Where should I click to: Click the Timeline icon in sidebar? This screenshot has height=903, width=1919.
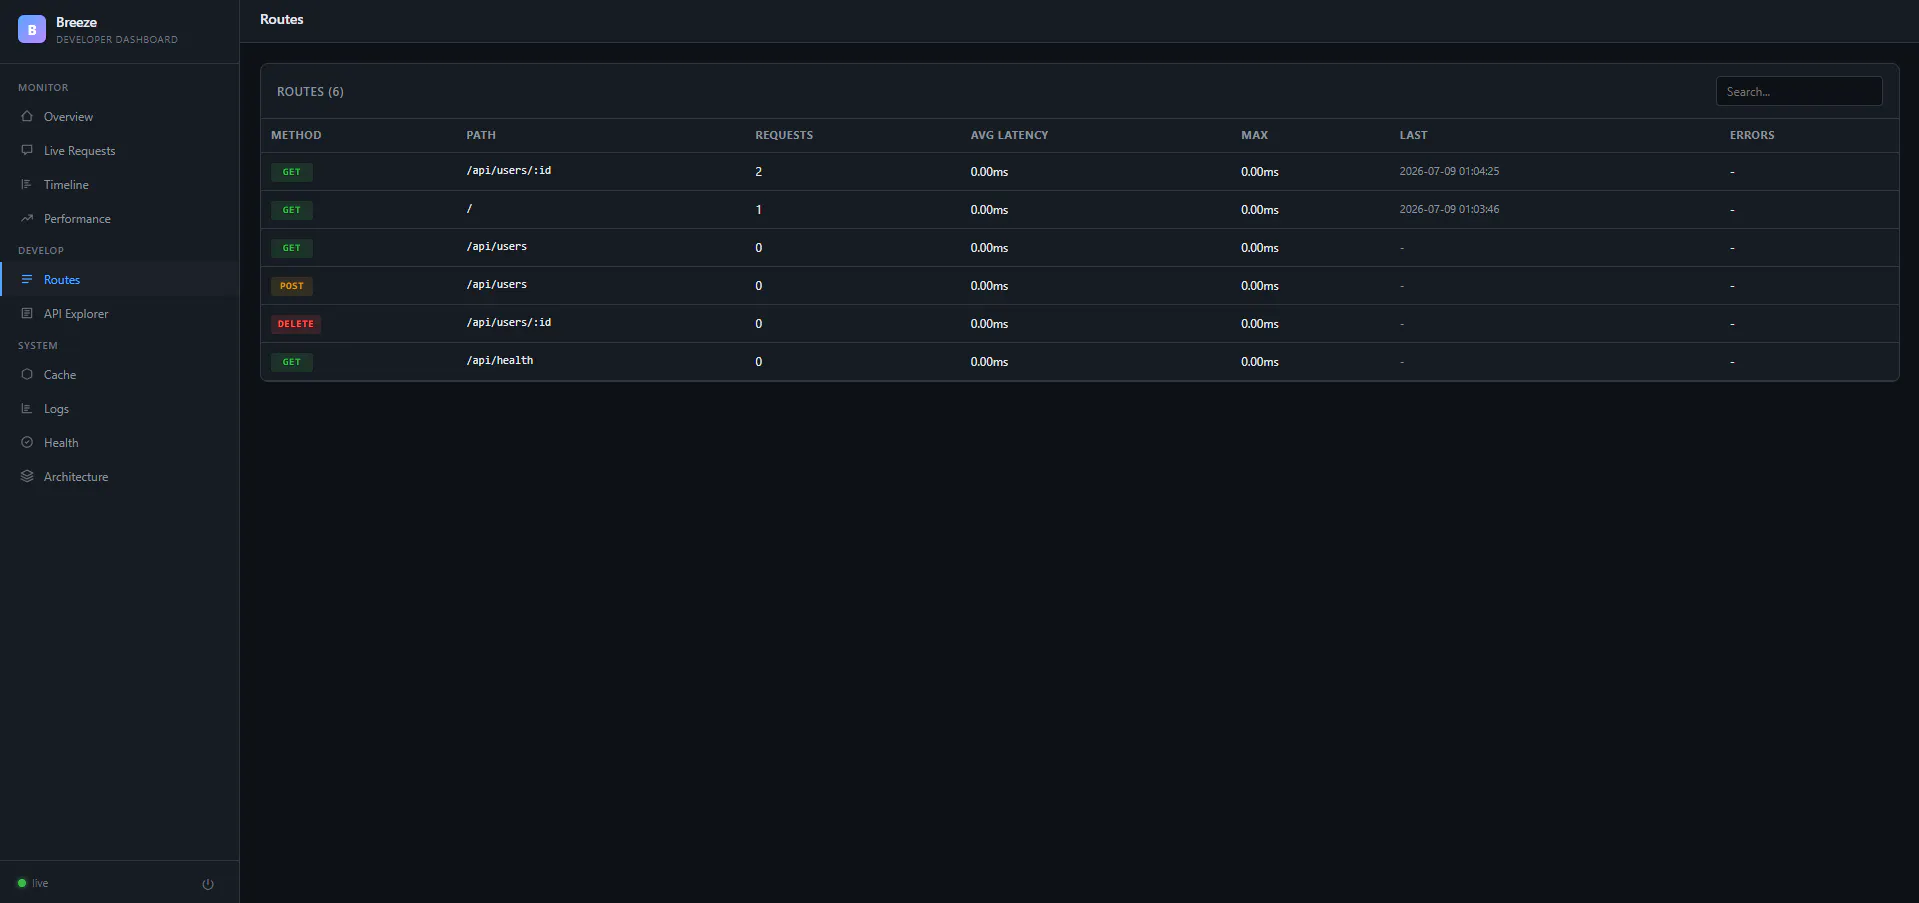point(27,185)
